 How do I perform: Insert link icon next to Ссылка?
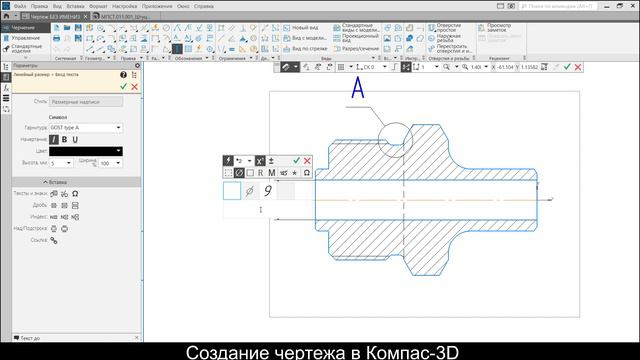coord(53,240)
